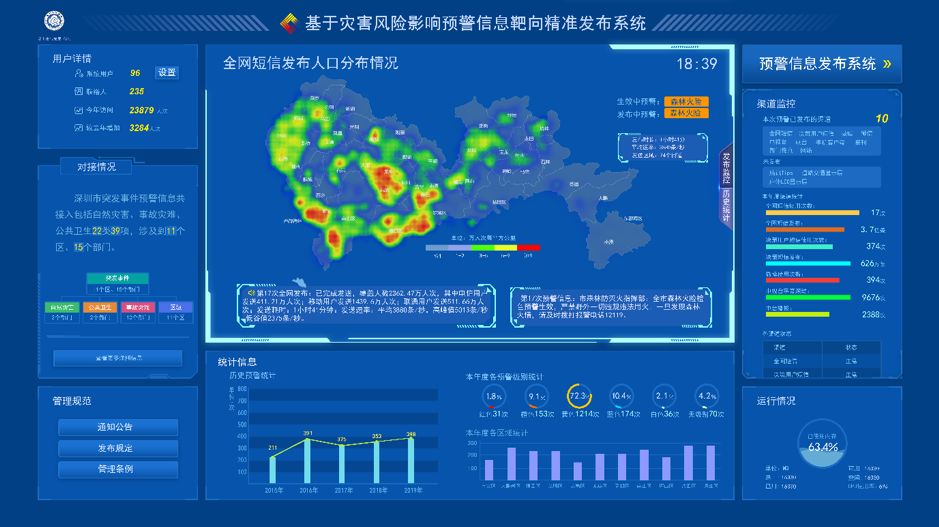Click the 2016年 bar valued 391
Image resolution: width=939 pixels, height=527 pixels.
pyautogui.click(x=307, y=461)
